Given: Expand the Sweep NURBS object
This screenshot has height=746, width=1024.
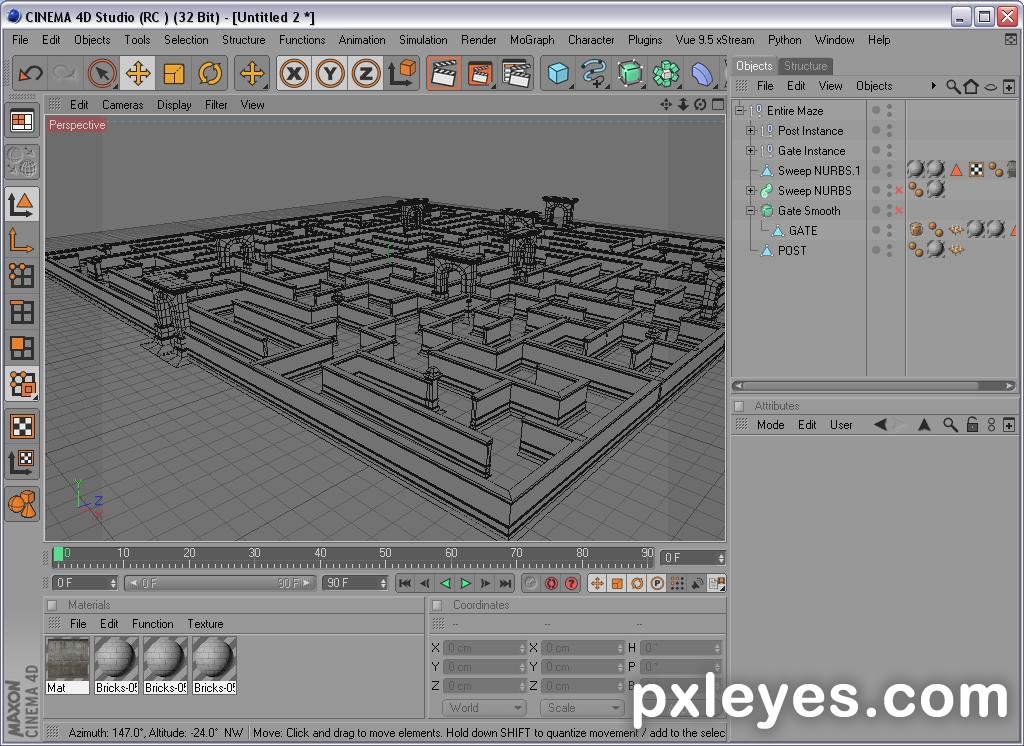Looking at the screenshot, I should [750, 191].
